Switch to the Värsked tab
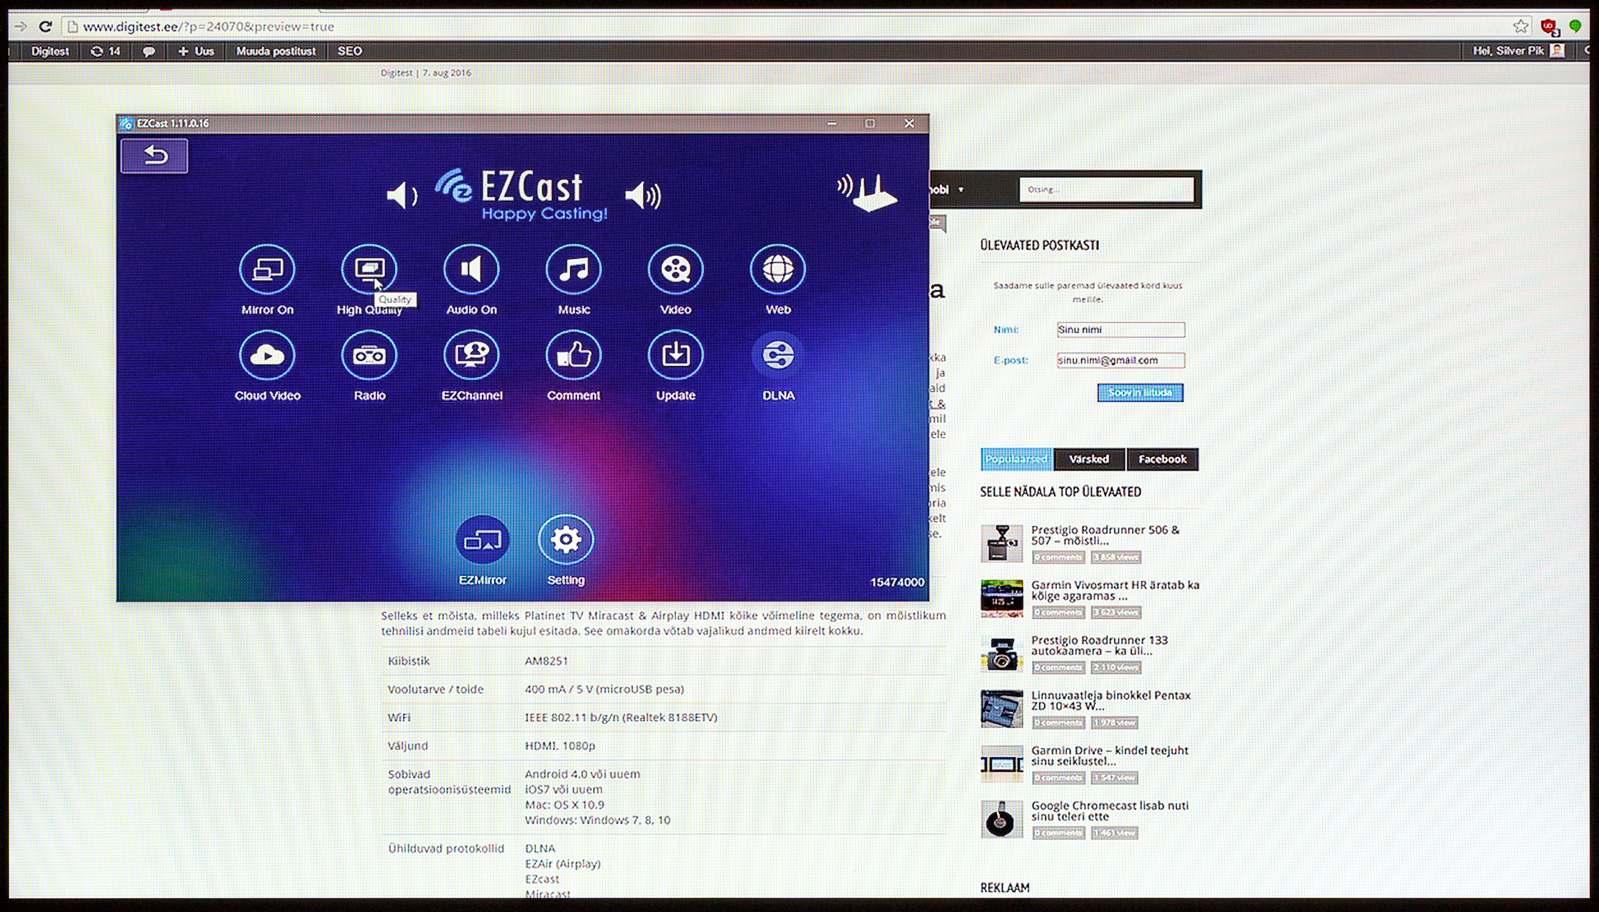The image size is (1599, 912). pos(1089,459)
